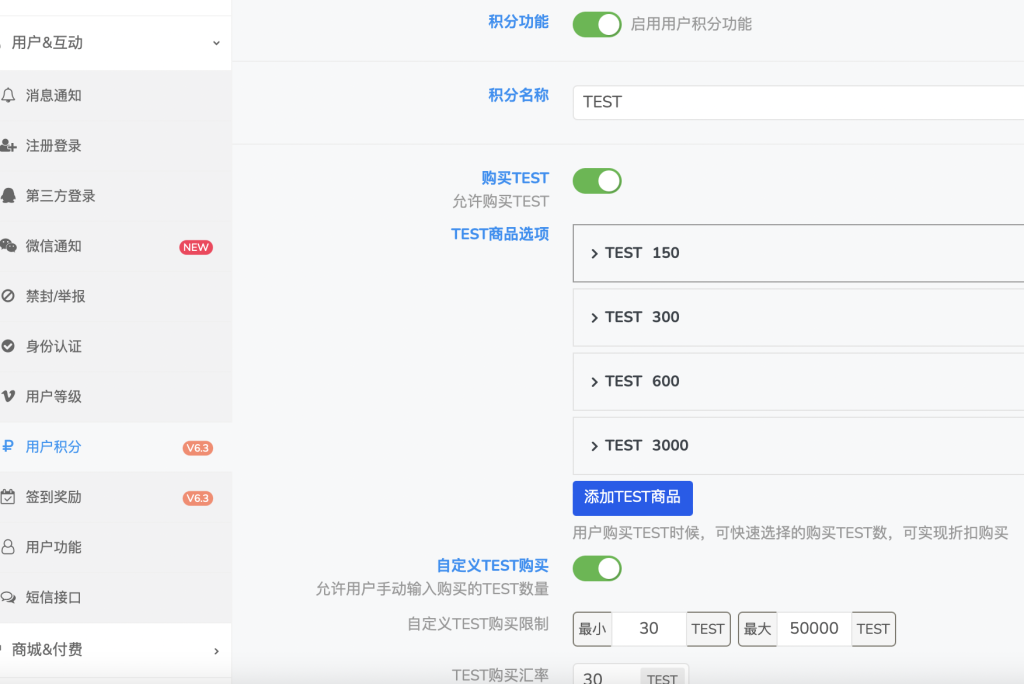Open 注册登录 settings via its sidebar icon
Image resolution: width=1024 pixels, height=684 pixels.
point(11,146)
